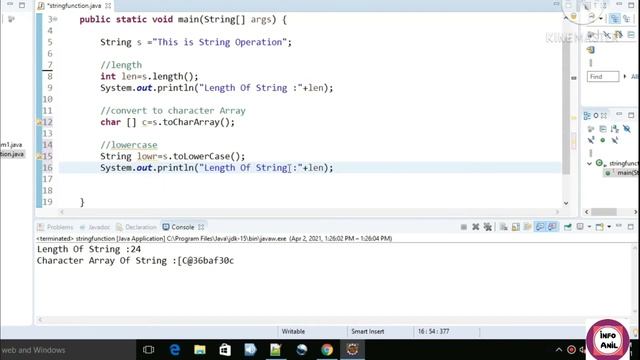Minimize the Outline panel
This screenshot has height=360, width=640.
click(619, 115)
